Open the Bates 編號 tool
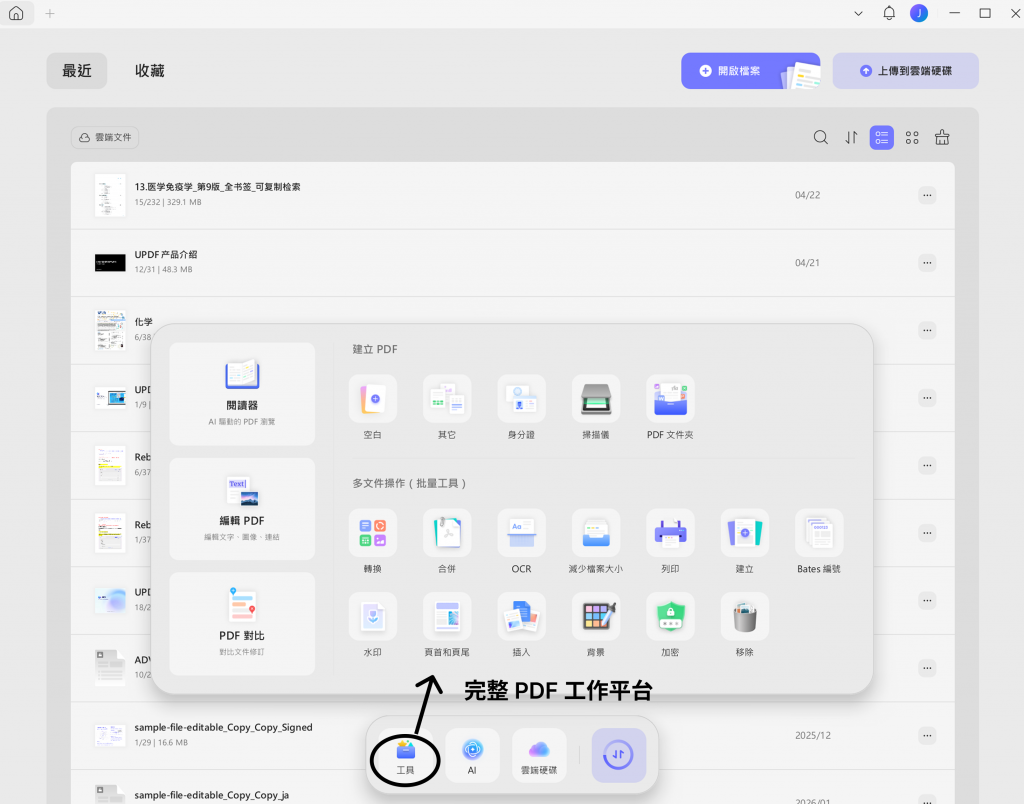Screen dimensions: 1024x804 (x=819, y=533)
